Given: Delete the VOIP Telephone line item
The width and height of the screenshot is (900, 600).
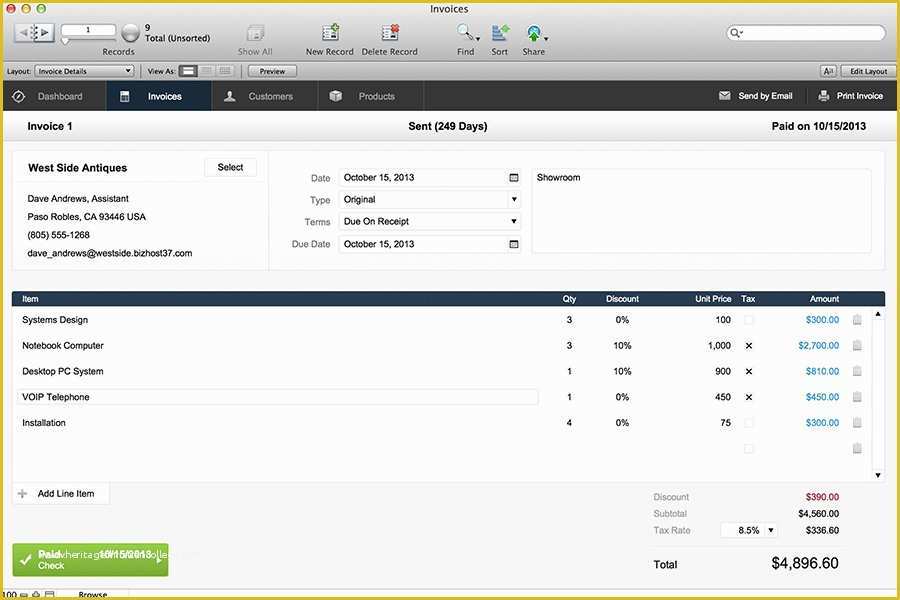Looking at the screenshot, I should [857, 397].
